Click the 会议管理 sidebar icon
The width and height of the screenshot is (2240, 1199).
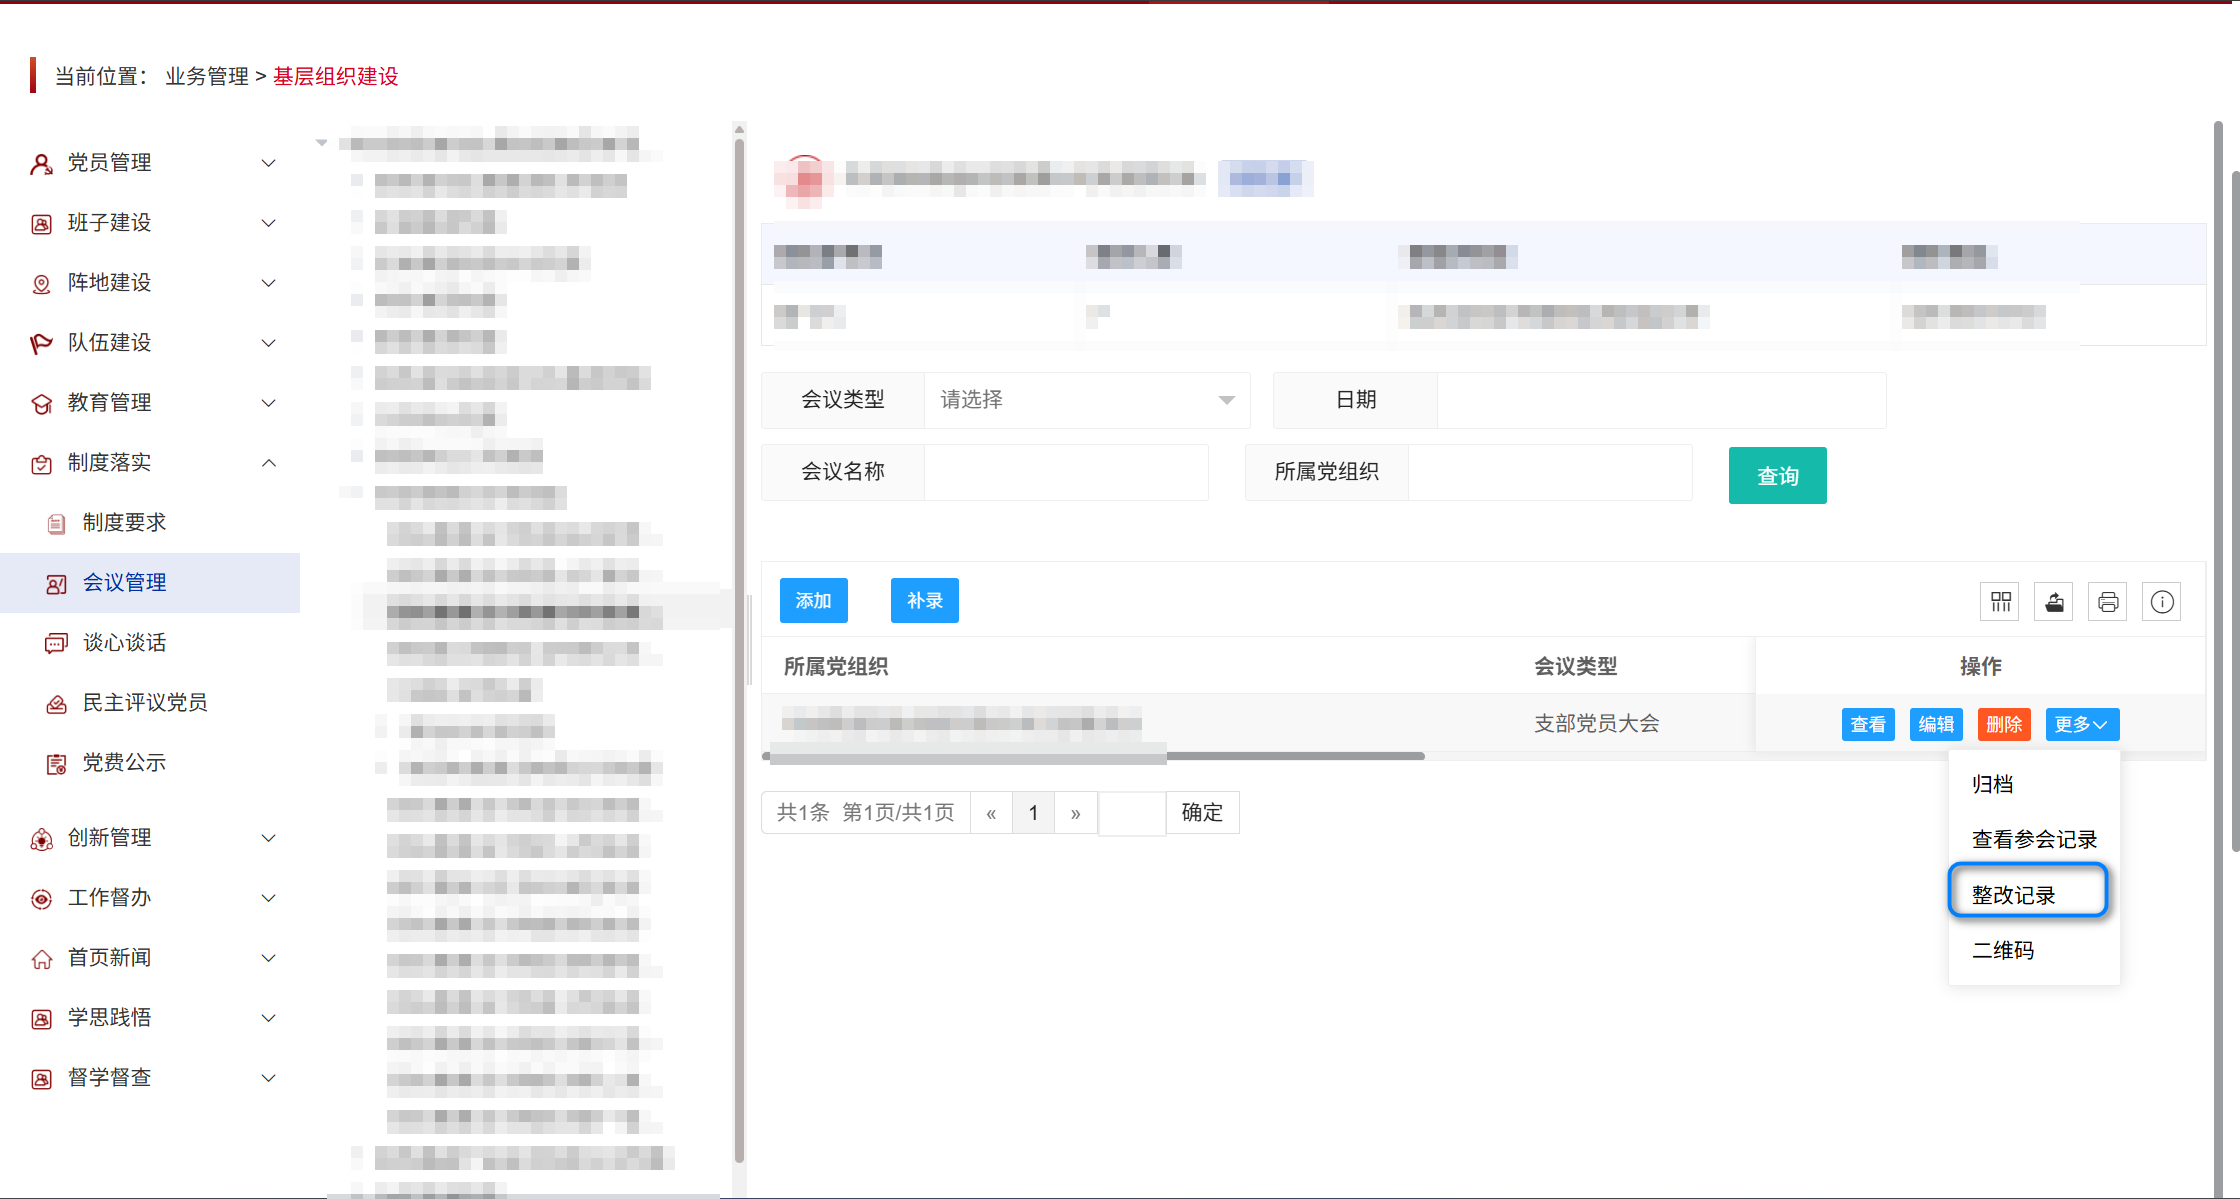coord(55,582)
